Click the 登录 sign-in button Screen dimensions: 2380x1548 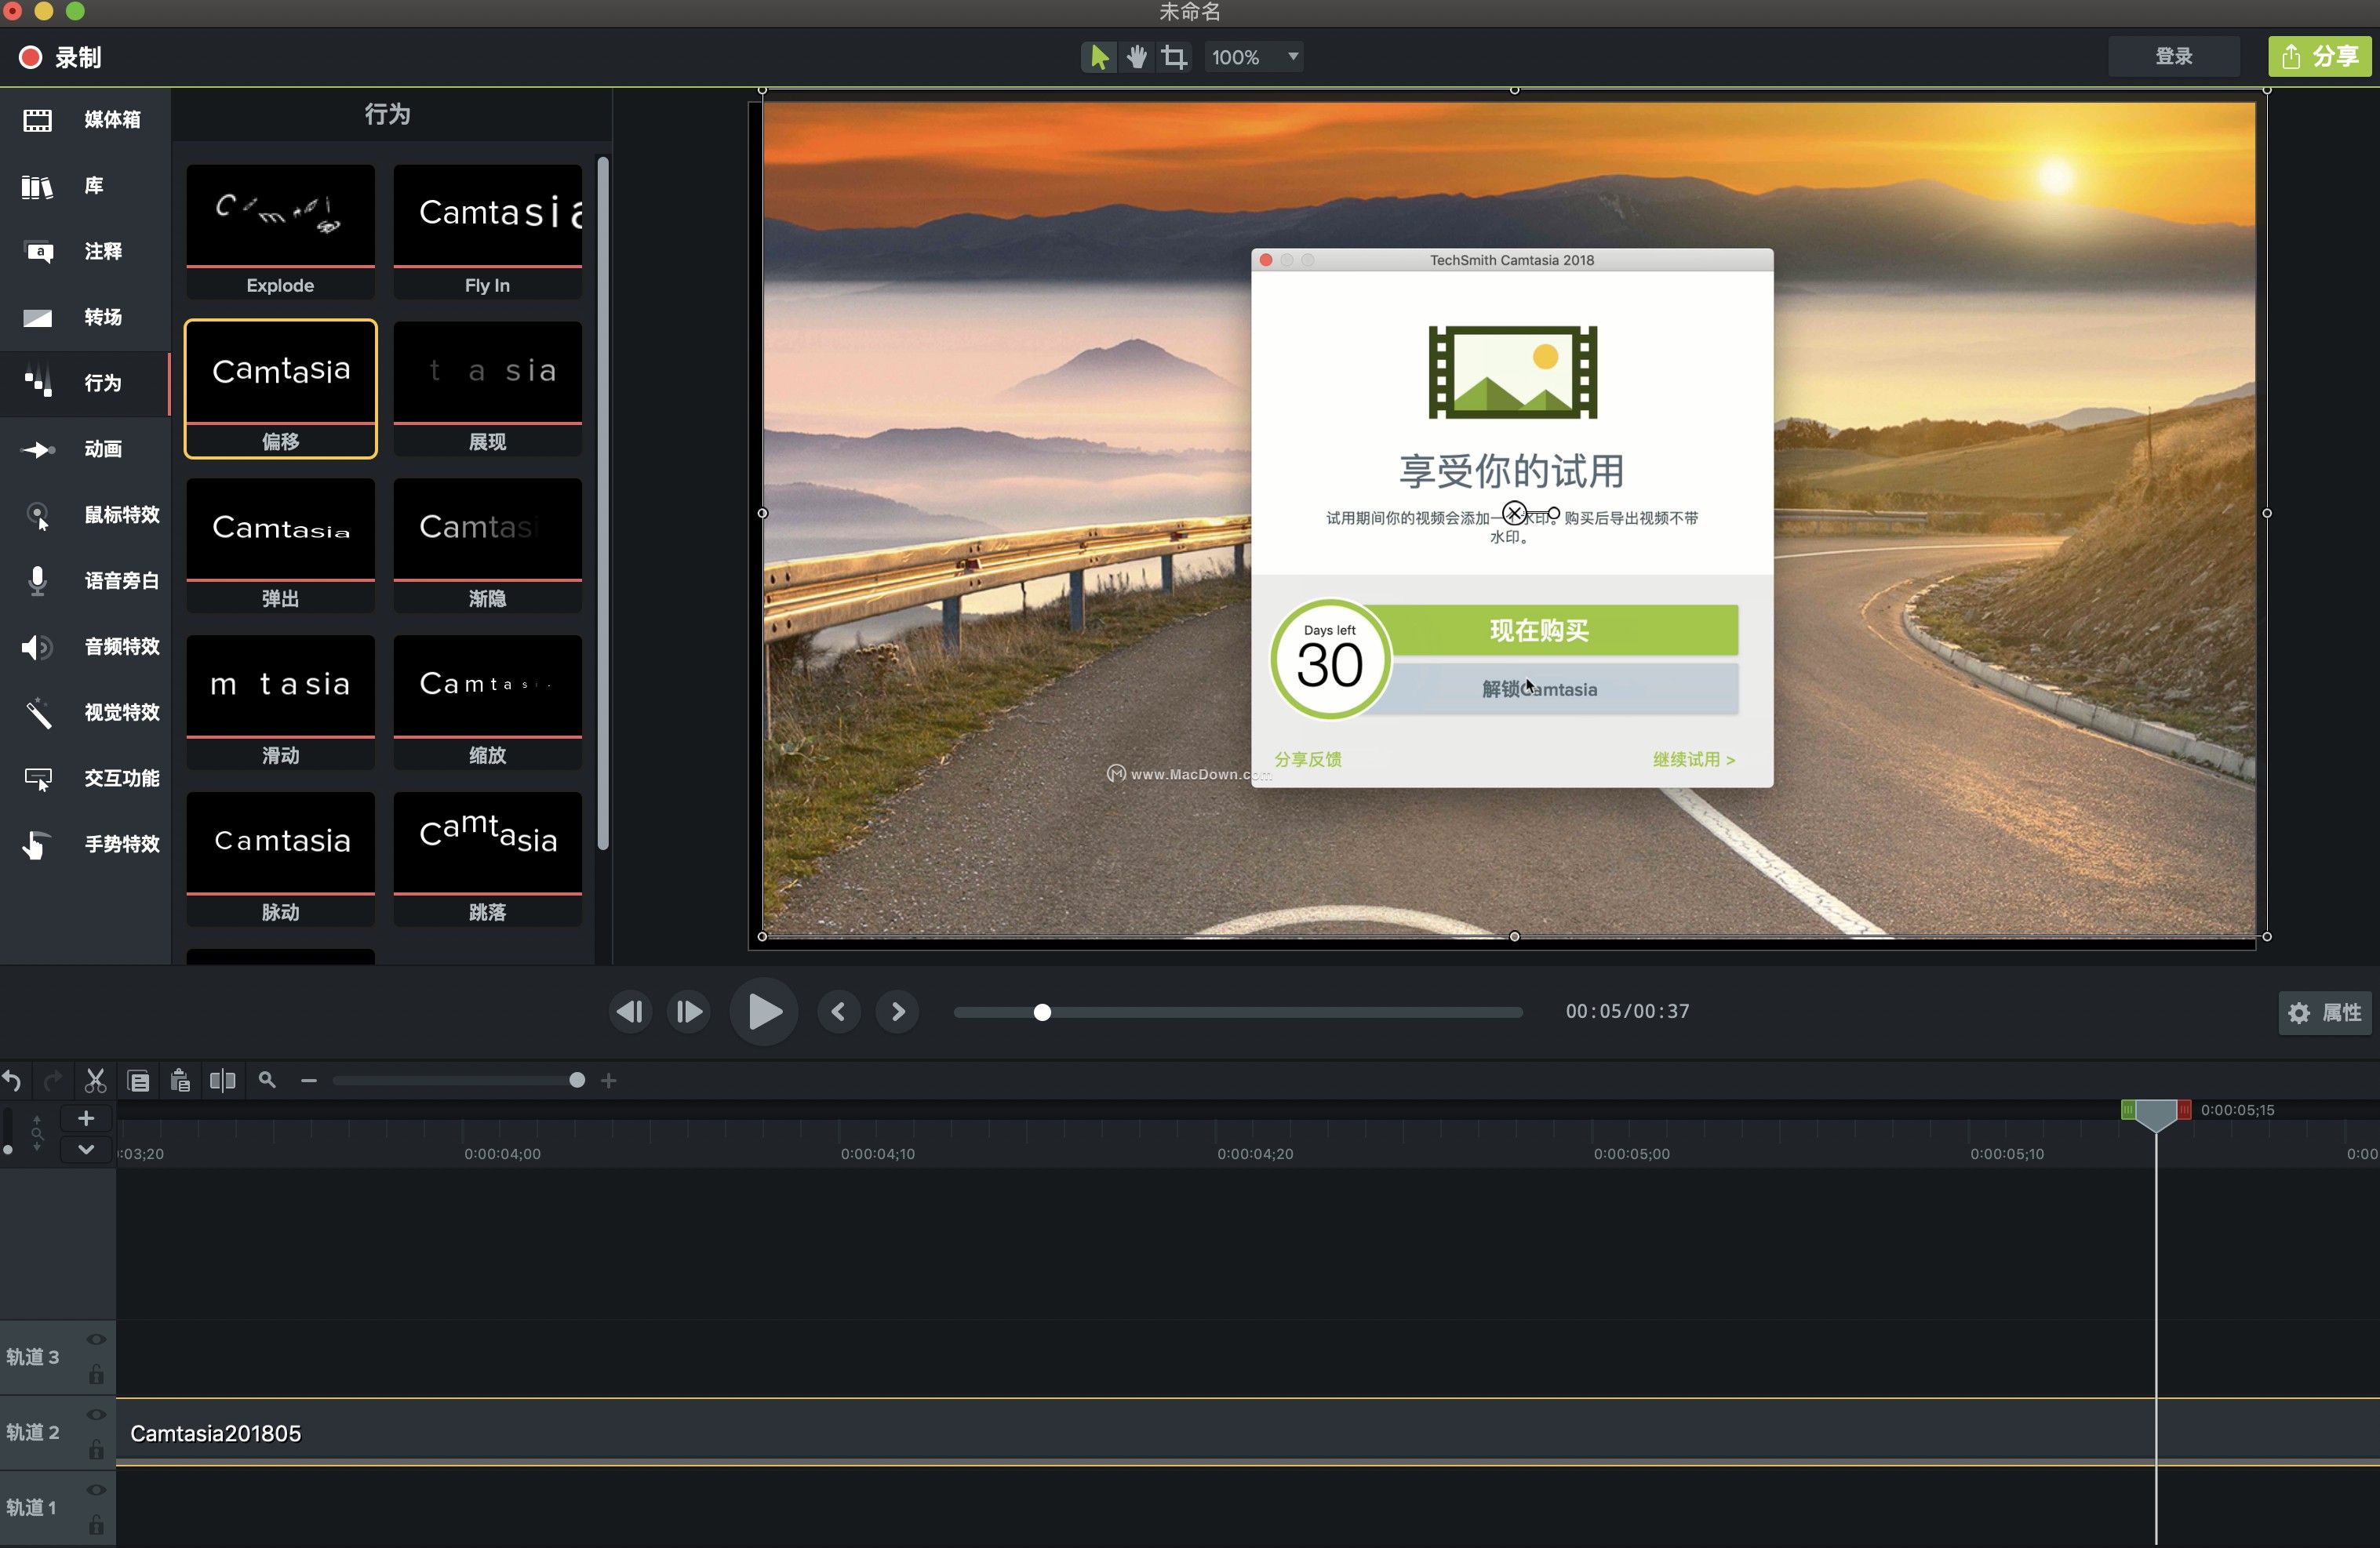[x=2173, y=57]
